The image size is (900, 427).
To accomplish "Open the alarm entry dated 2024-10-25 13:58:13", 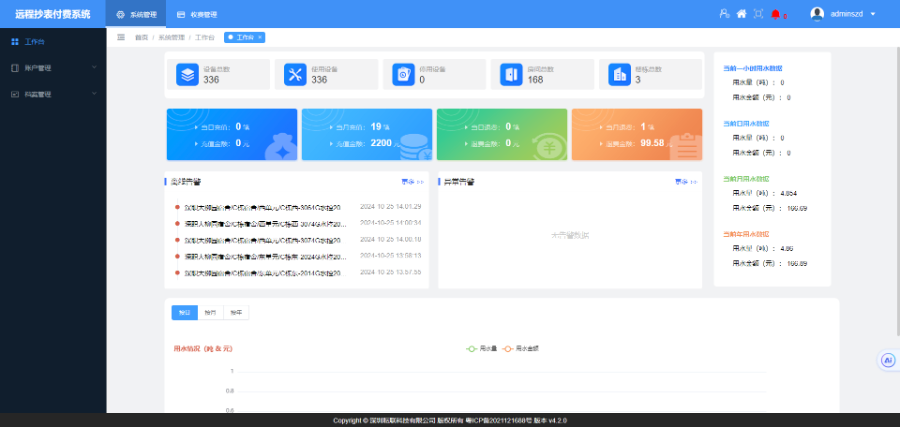I will [298, 256].
